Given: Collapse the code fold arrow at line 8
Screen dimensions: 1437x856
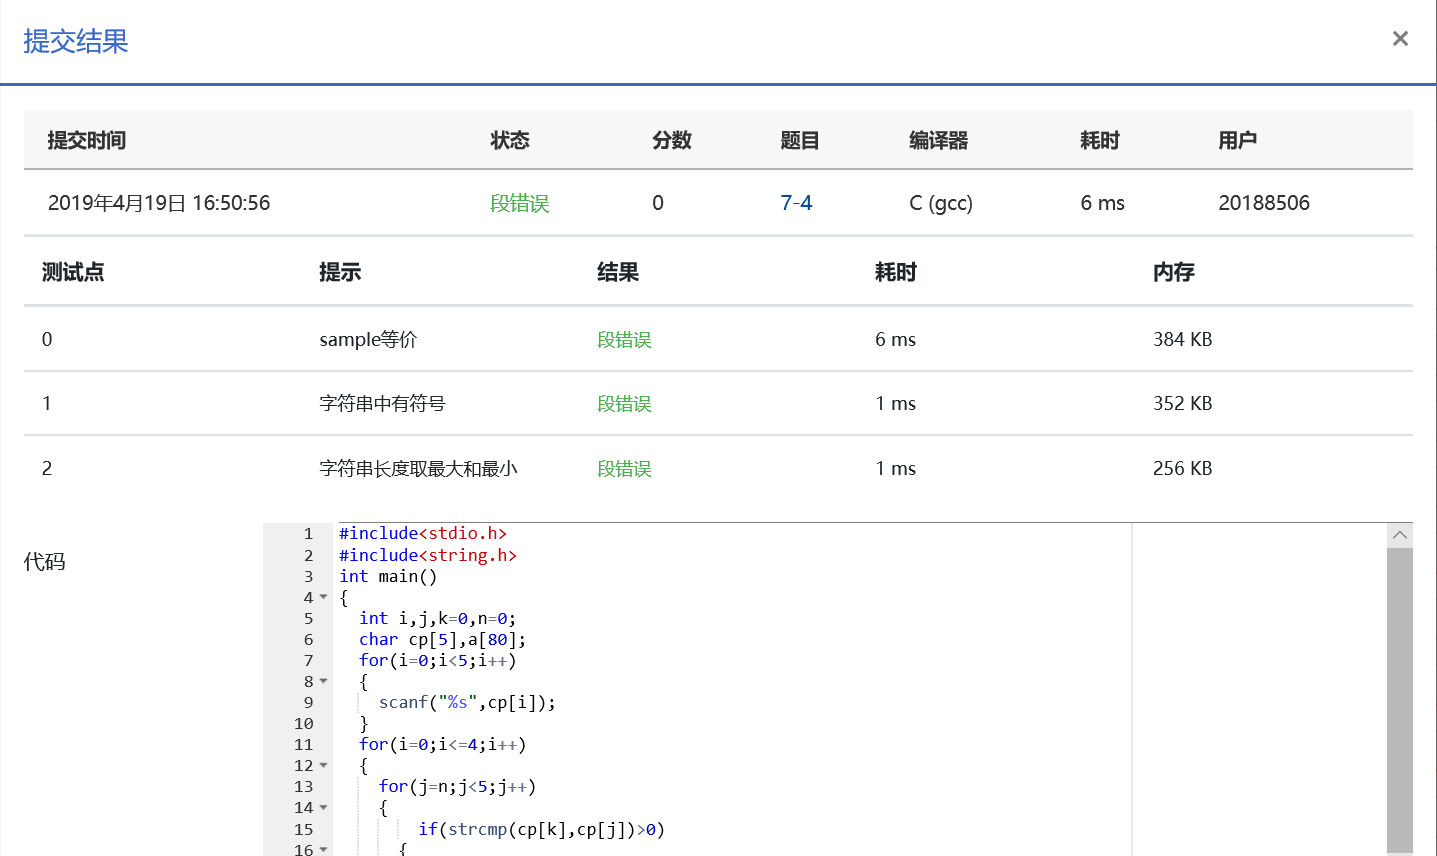Looking at the screenshot, I should pyautogui.click(x=323, y=682).
